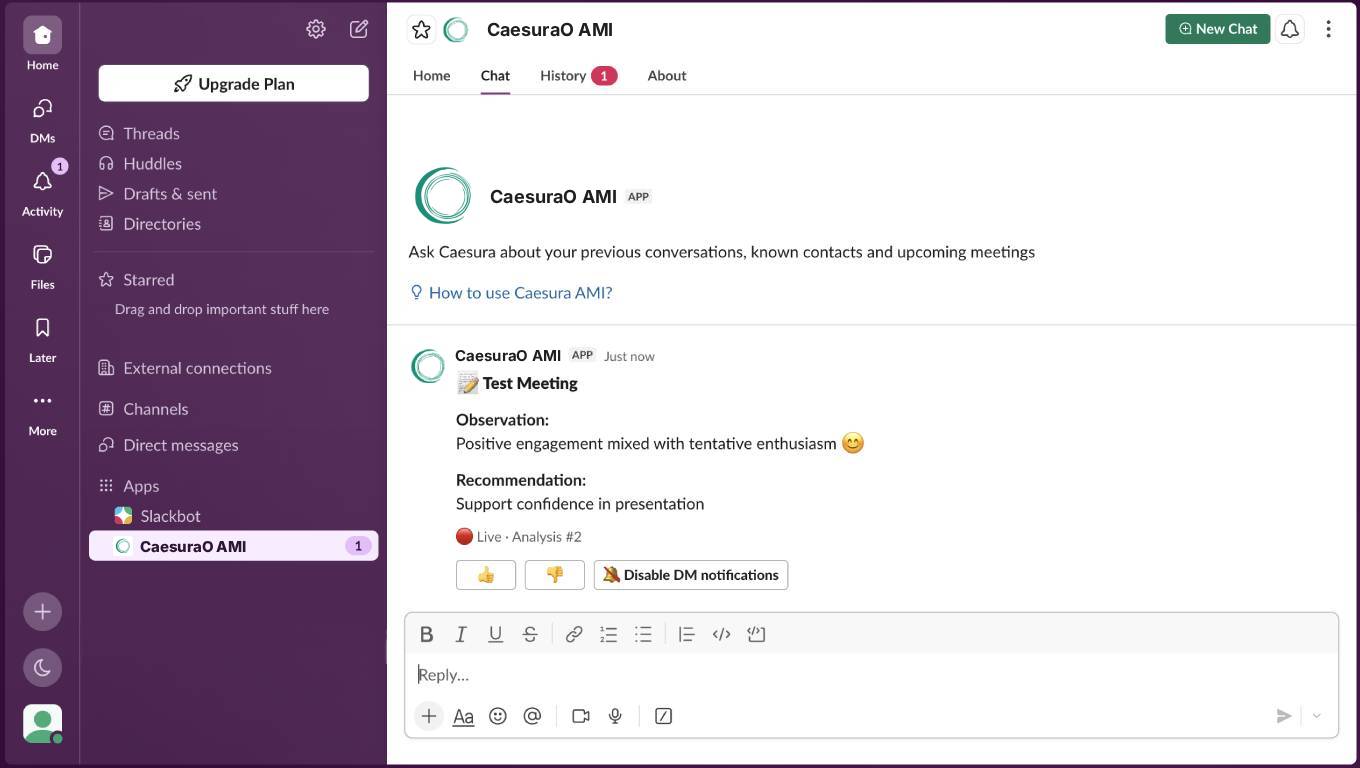Viewport: 1360px width, 768px height.
Task: Toggle the Aa formatting toolbar visibility
Action: tap(463, 716)
